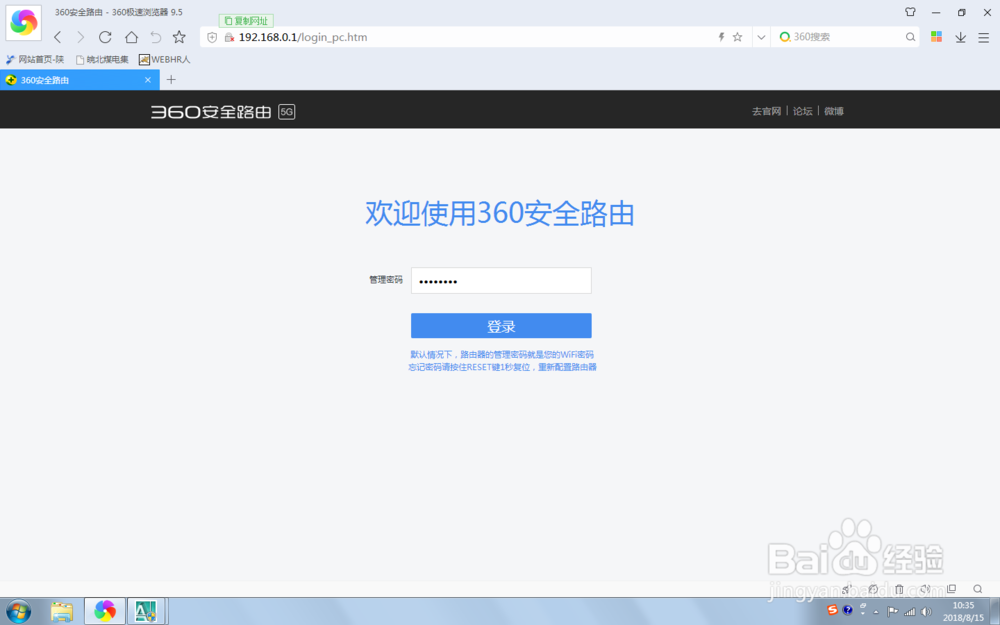Viewport: 1000px width, 625px height.
Task: Open the colorful extensions grid icon
Action: point(936,36)
